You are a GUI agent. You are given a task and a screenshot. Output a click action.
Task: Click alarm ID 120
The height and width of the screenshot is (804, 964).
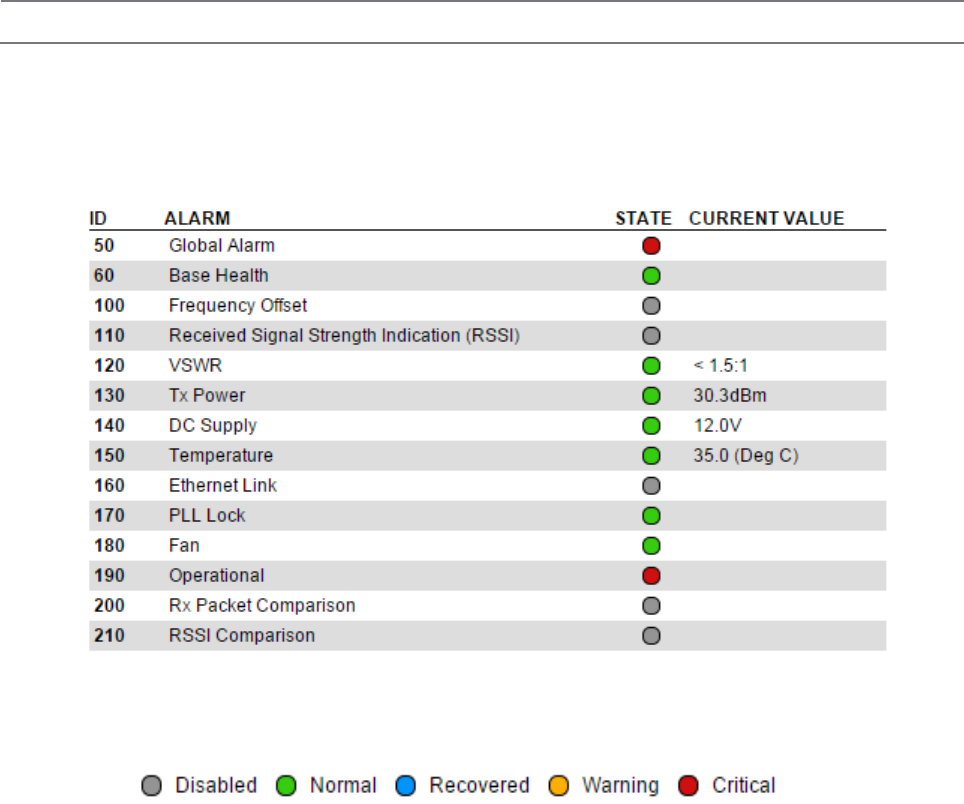[109, 366]
